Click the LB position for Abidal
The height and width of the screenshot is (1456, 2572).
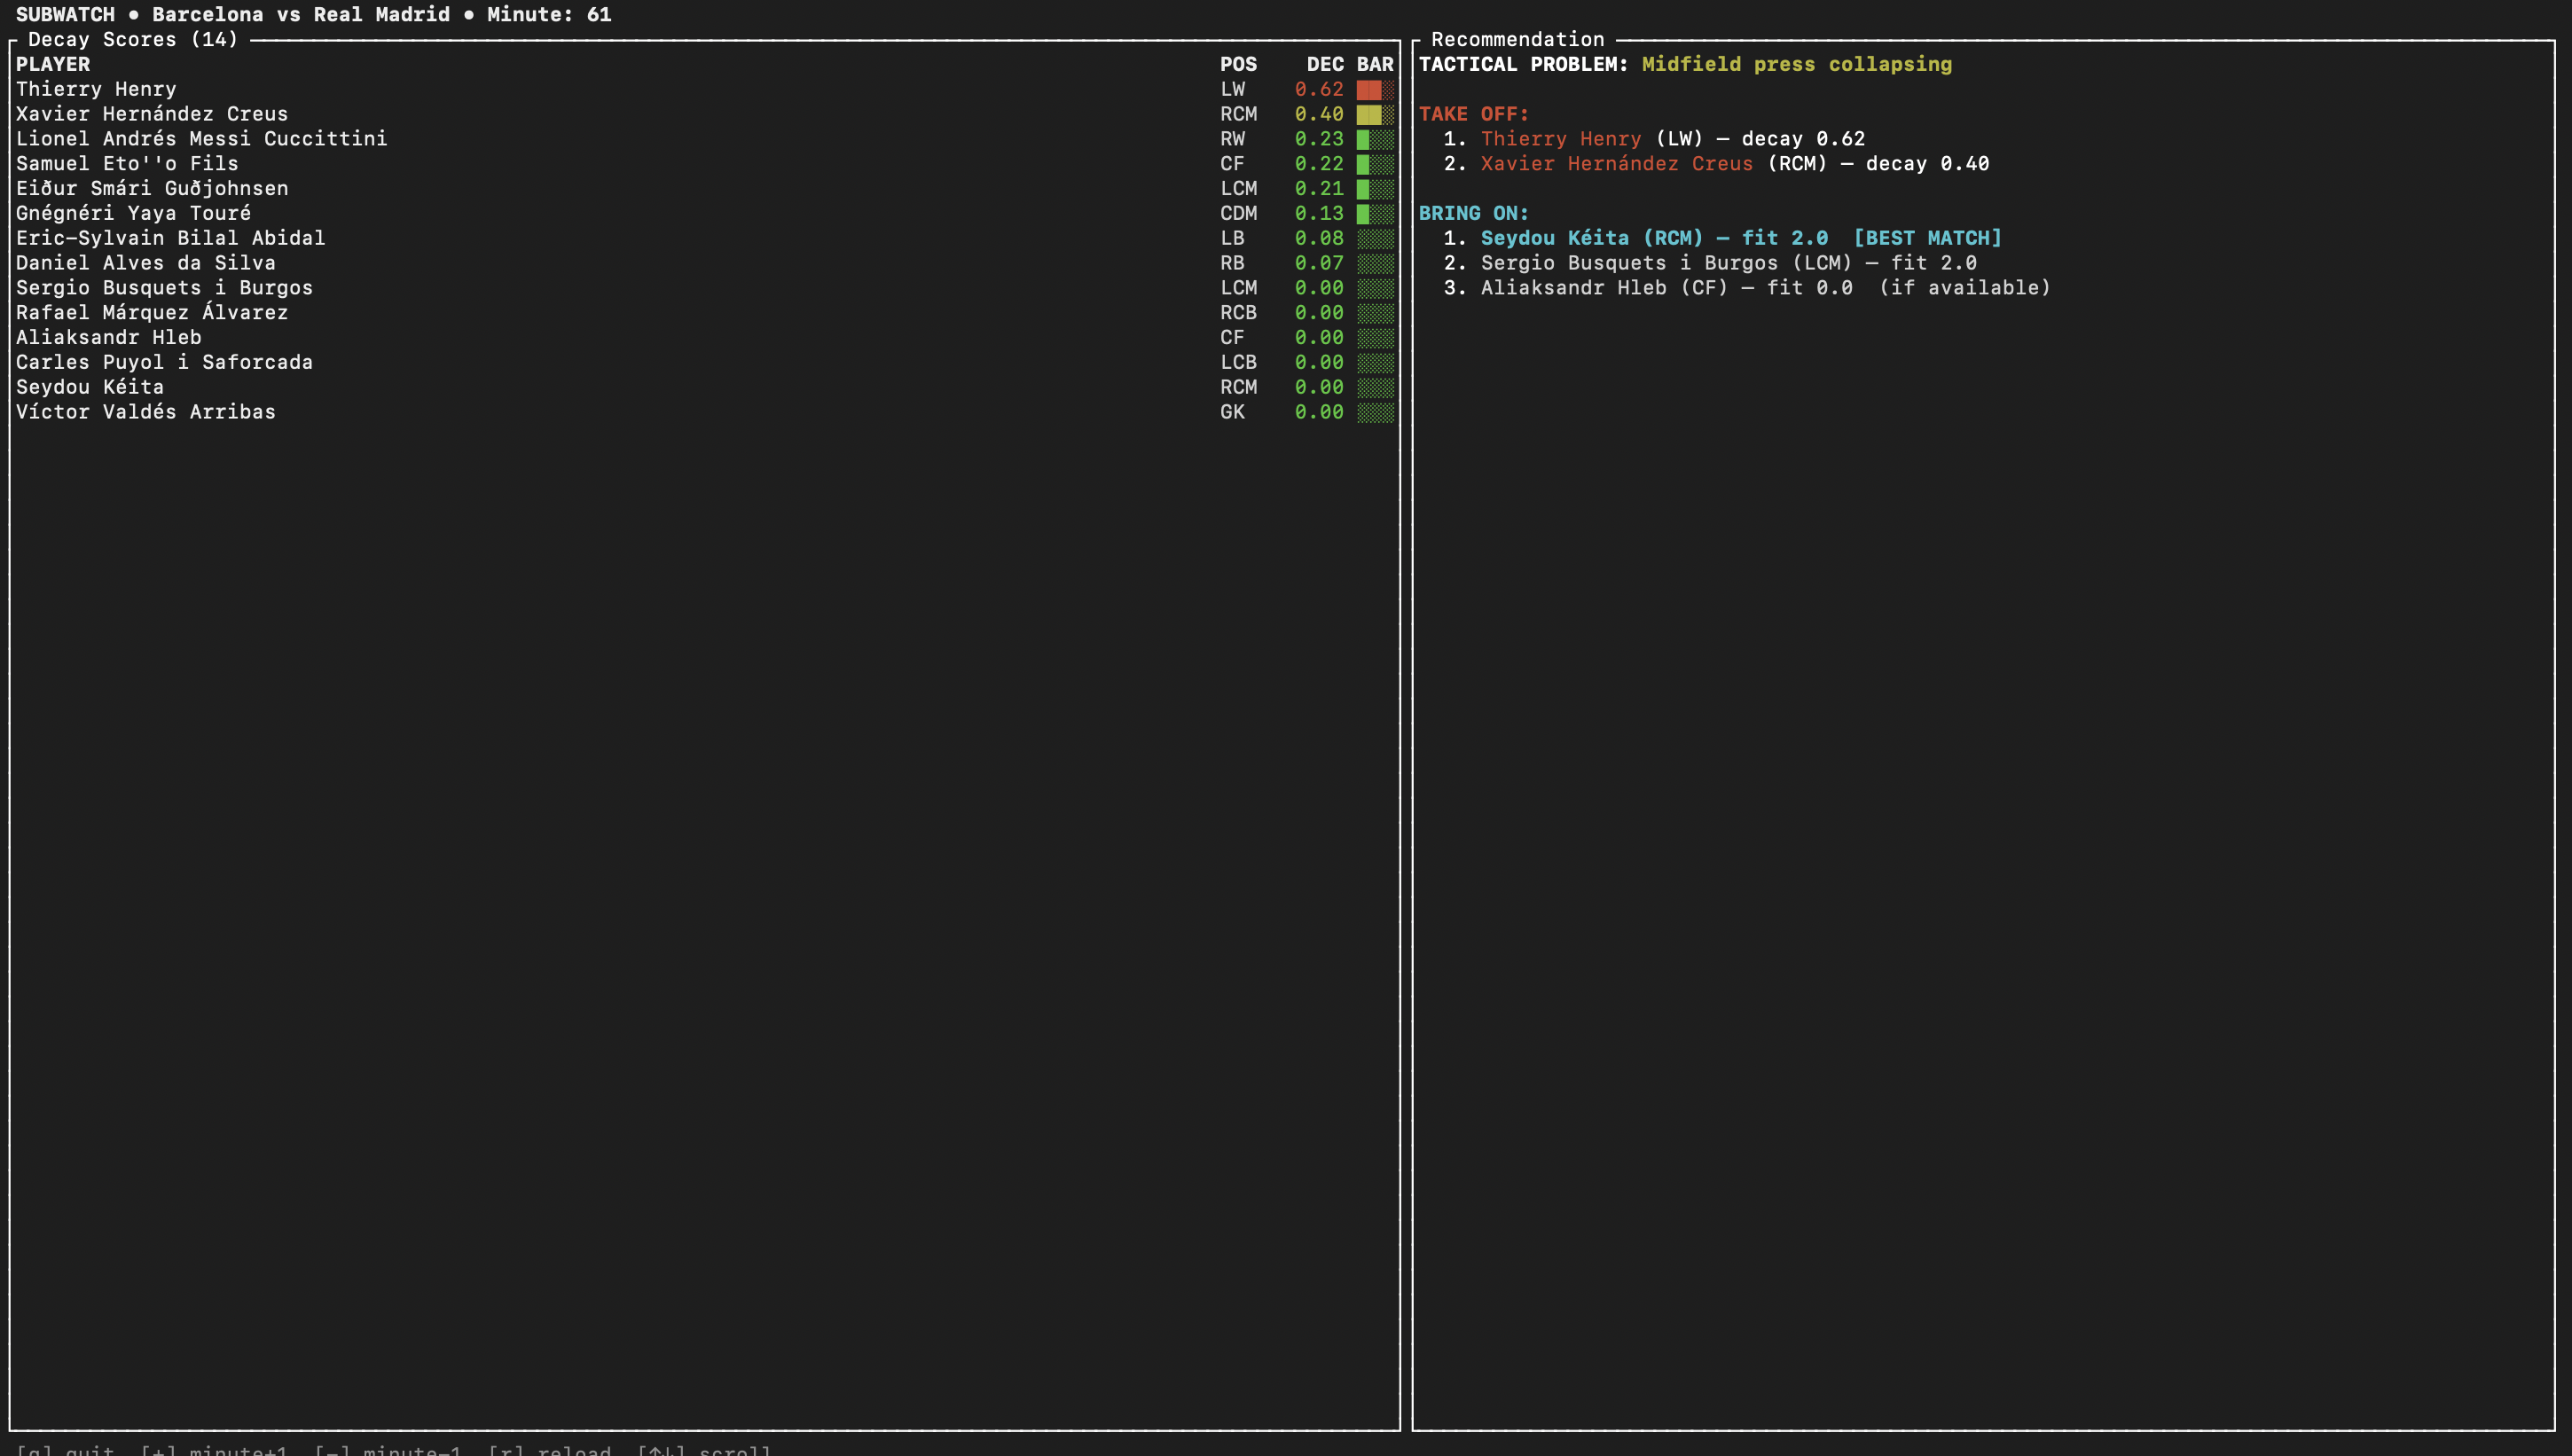click(1232, 238)
